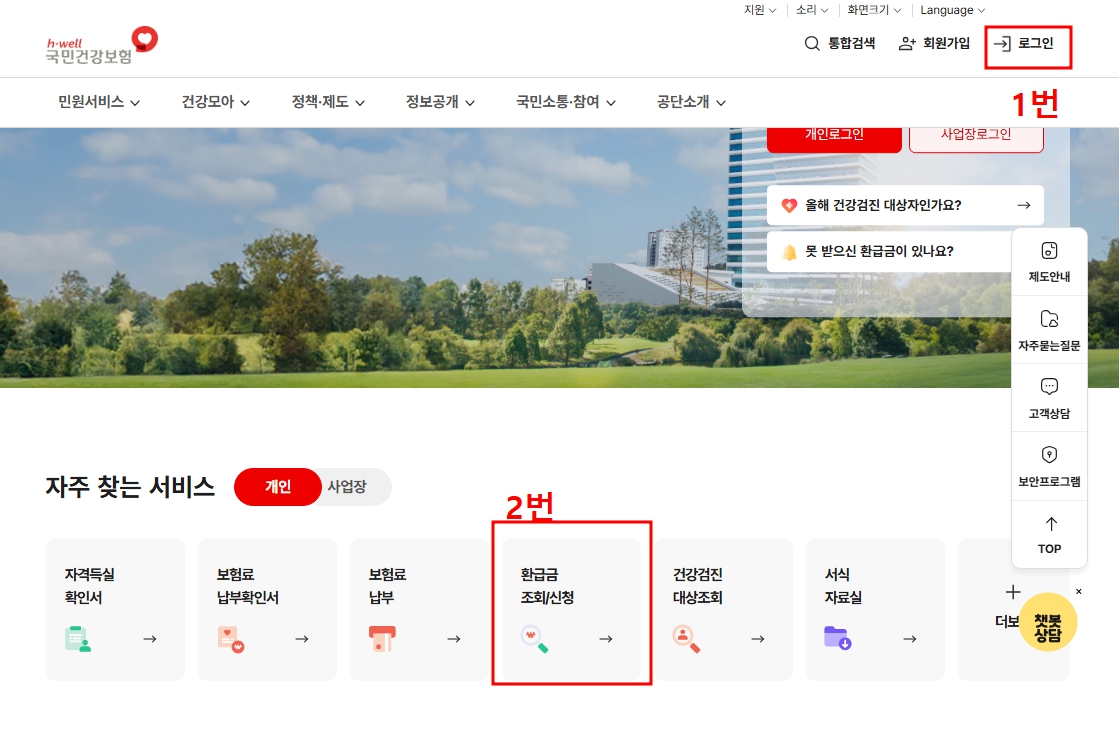Close the chatbot bubble with the x

[x=1078, y=592]
